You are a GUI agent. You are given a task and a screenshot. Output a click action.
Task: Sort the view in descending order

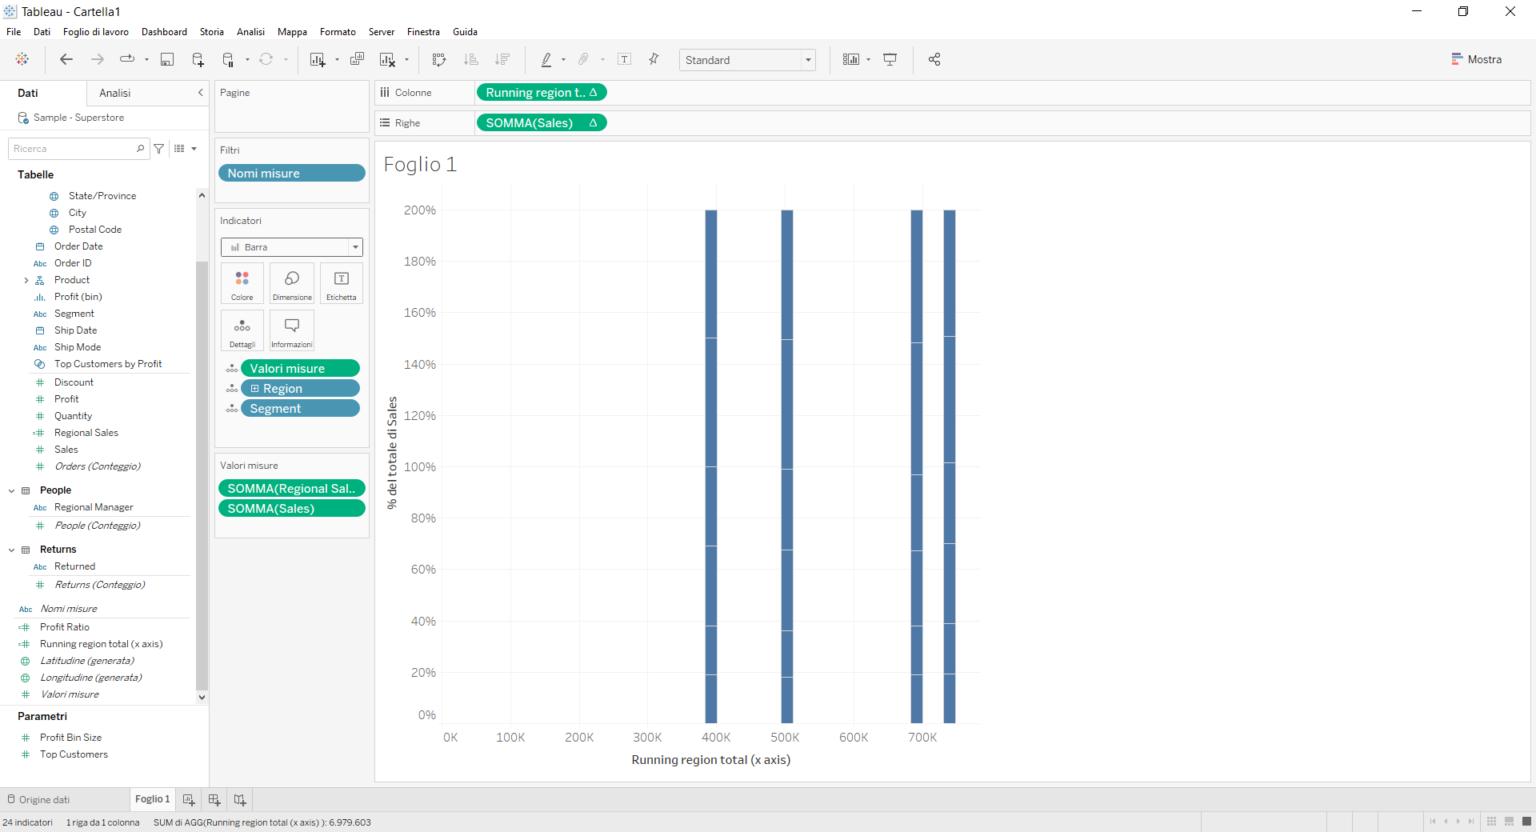point(502,59)
